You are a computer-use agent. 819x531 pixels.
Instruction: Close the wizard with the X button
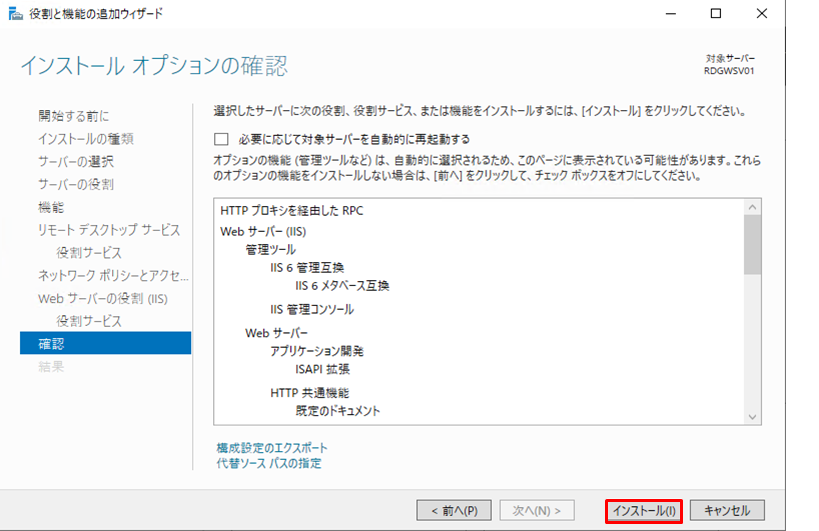point(761,14)
